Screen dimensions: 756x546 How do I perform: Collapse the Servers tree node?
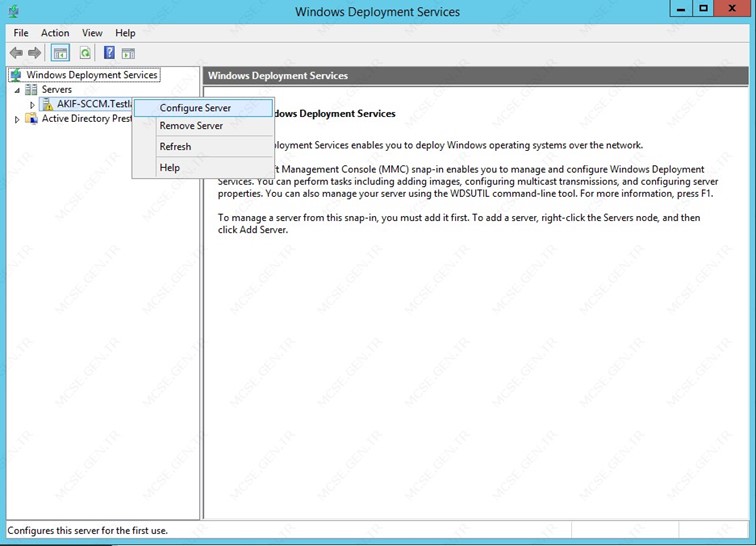tap(17, 90)
